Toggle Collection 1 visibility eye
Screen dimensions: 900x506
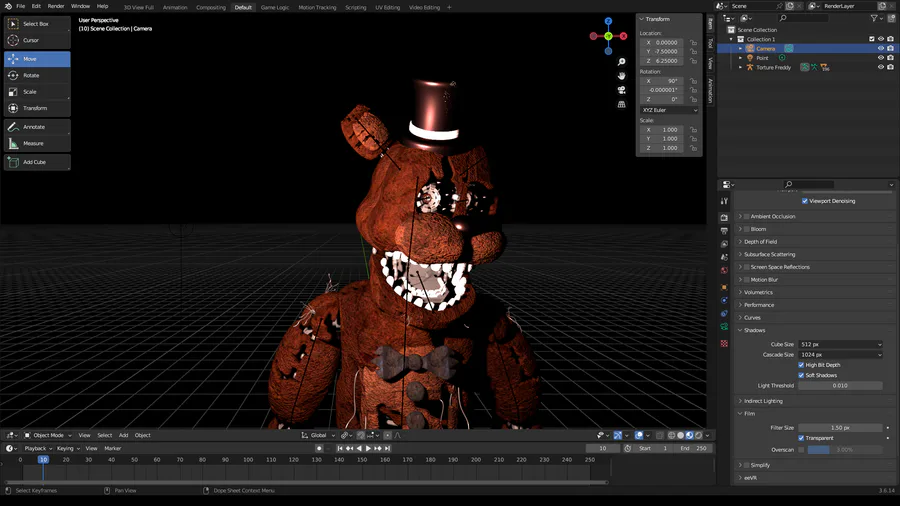click(x=881, y=39)
